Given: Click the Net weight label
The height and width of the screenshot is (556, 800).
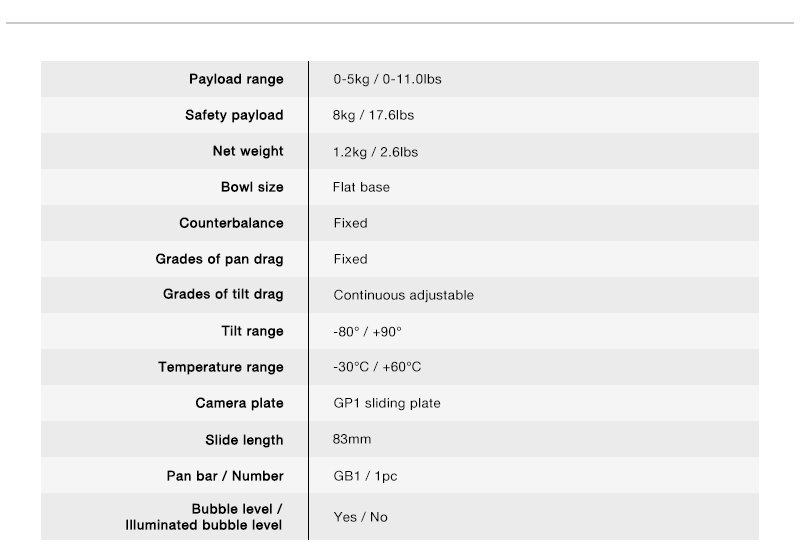Looking at the screenshot, I should (248, 151).
